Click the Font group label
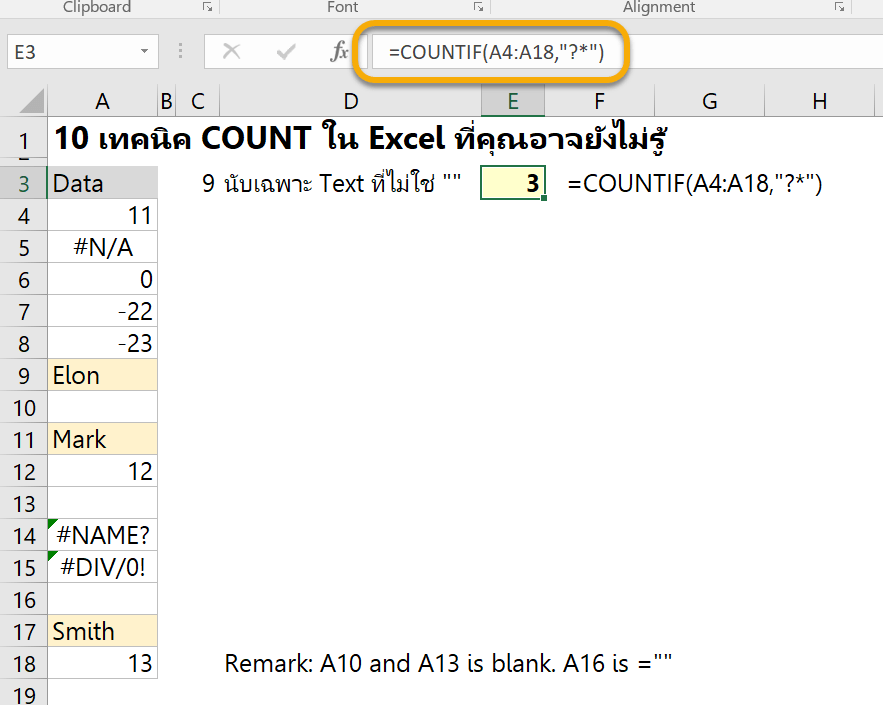Viewport: 883px width, 705px height. tap(342, 7)
